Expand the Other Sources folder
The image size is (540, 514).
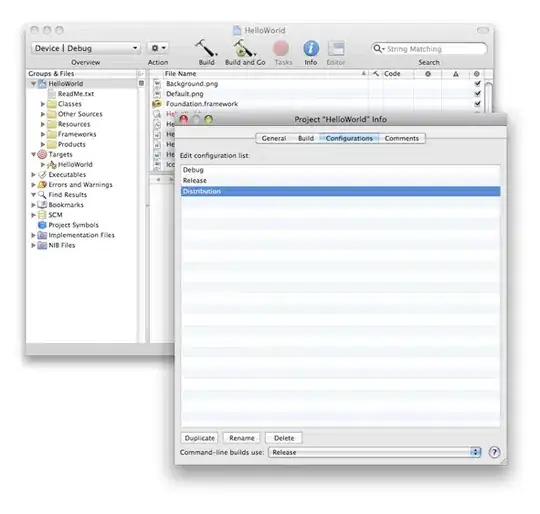coord(42,114)
